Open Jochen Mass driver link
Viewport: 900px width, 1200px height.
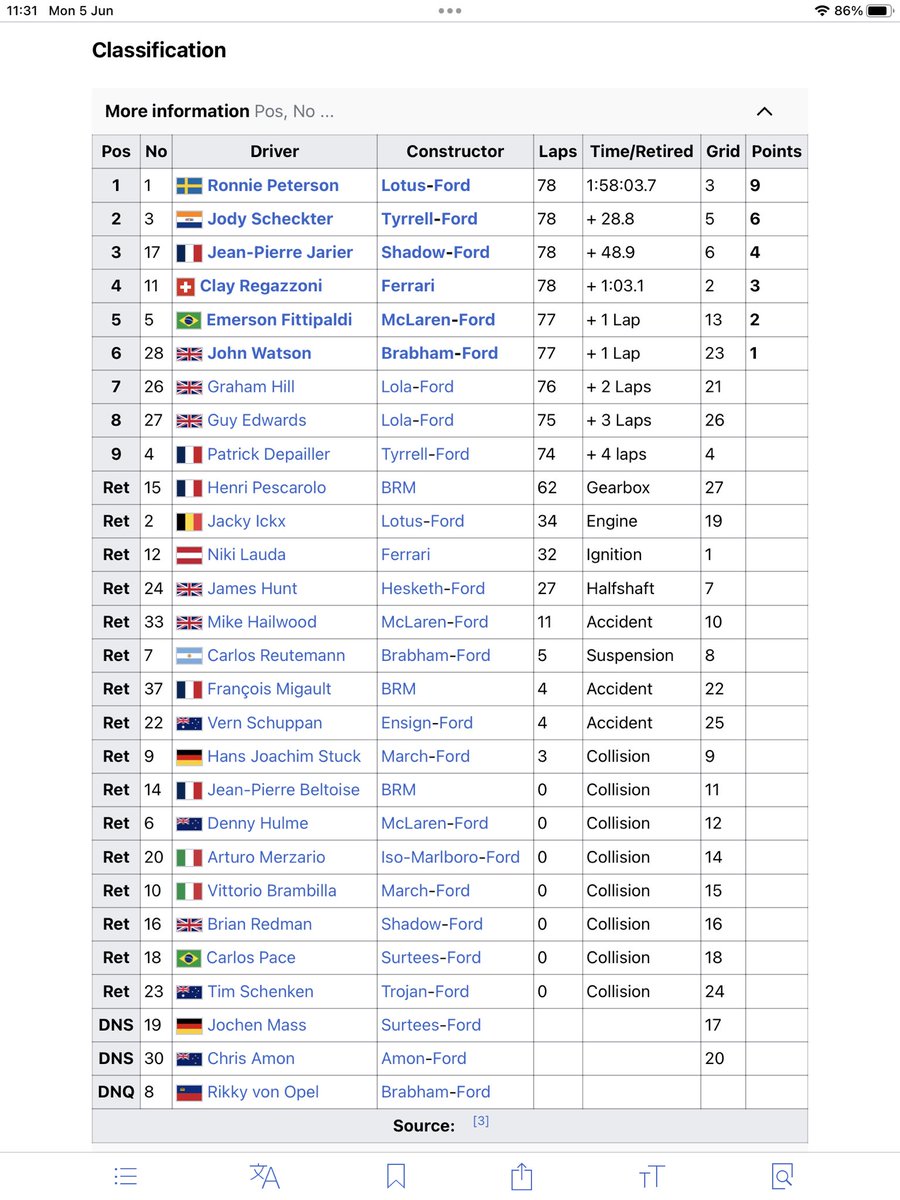coord(257,1026)
